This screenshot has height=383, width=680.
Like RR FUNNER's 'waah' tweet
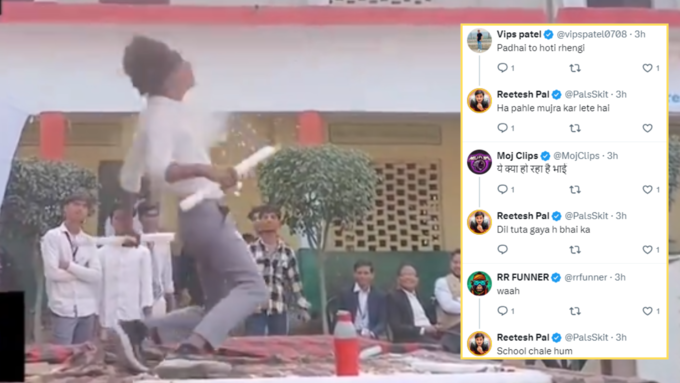coord(647,311)
